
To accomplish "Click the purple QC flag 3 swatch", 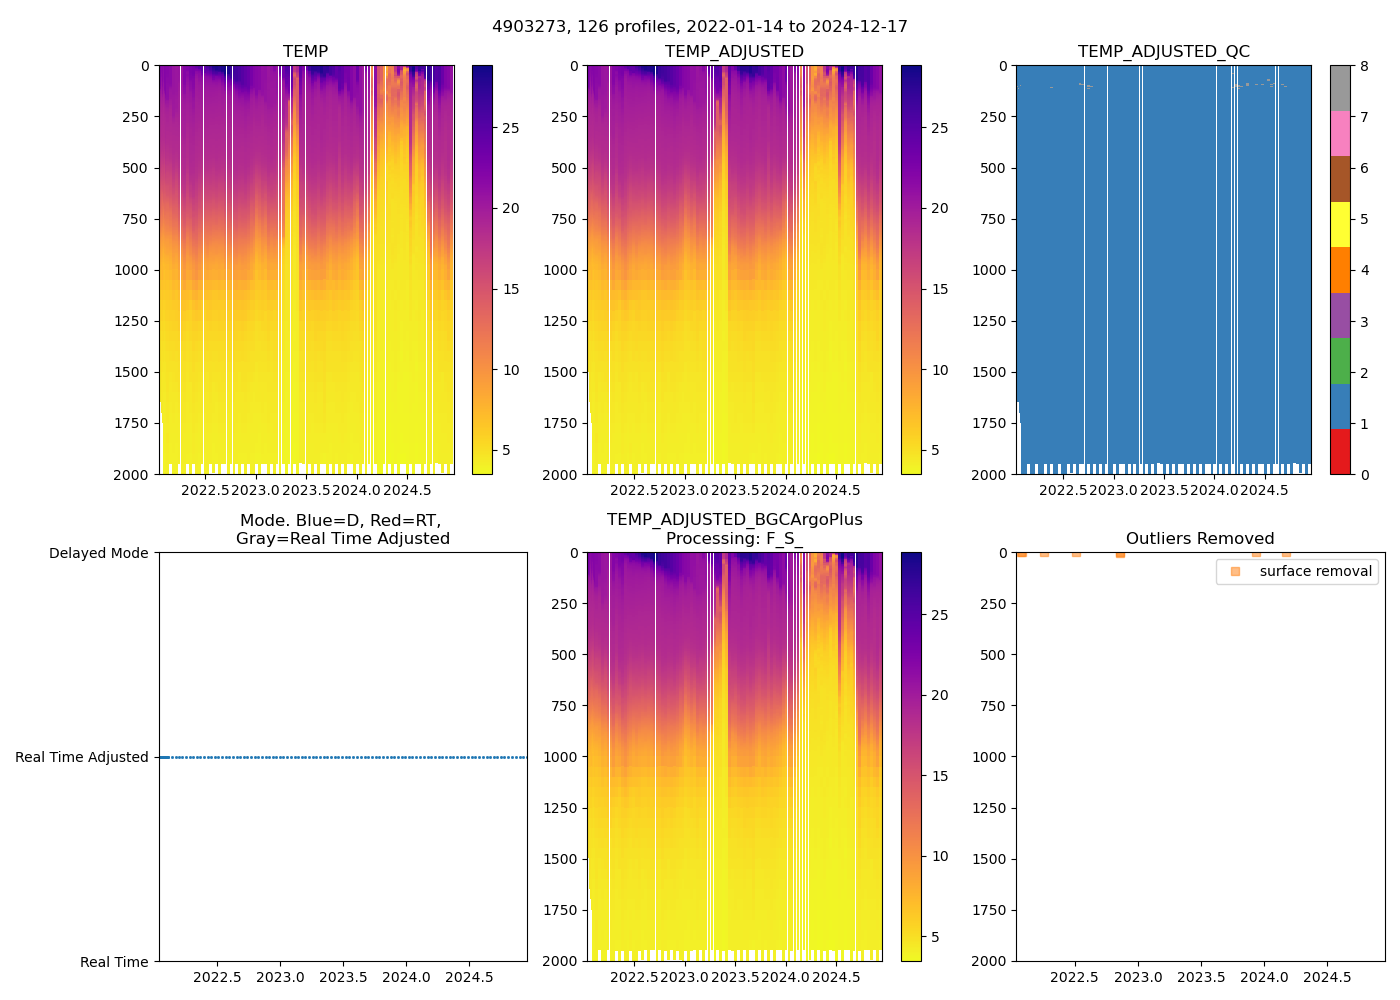I will [1340, 315].
